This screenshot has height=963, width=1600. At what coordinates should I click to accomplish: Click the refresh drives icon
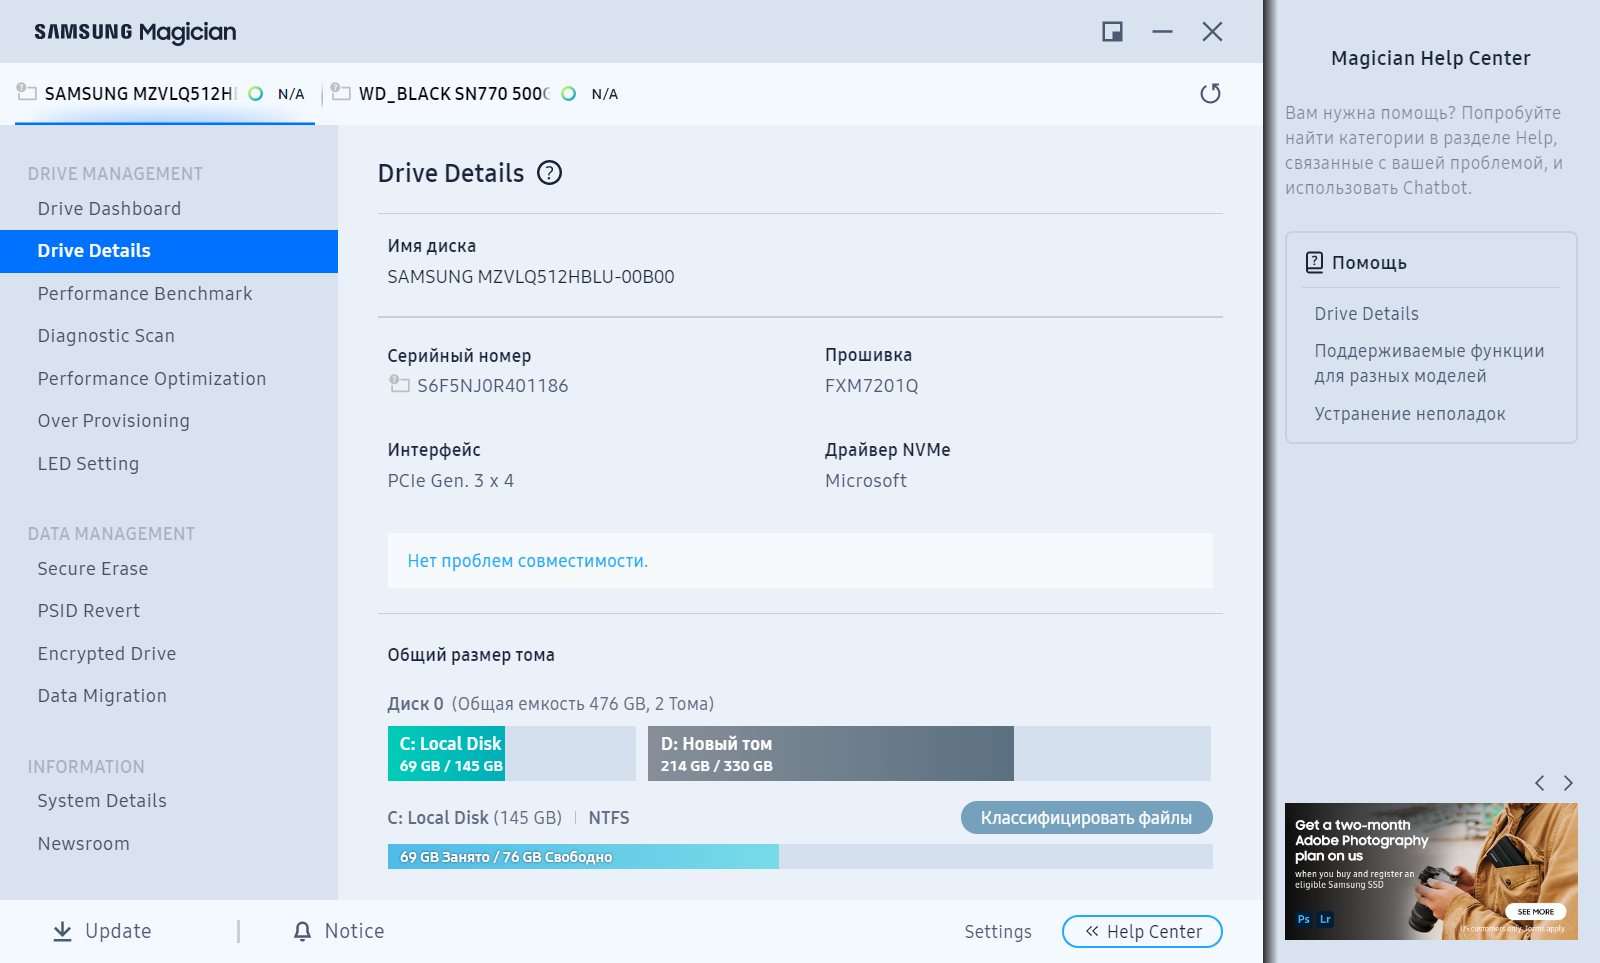pyautogui.click(x=1210, y=94)
